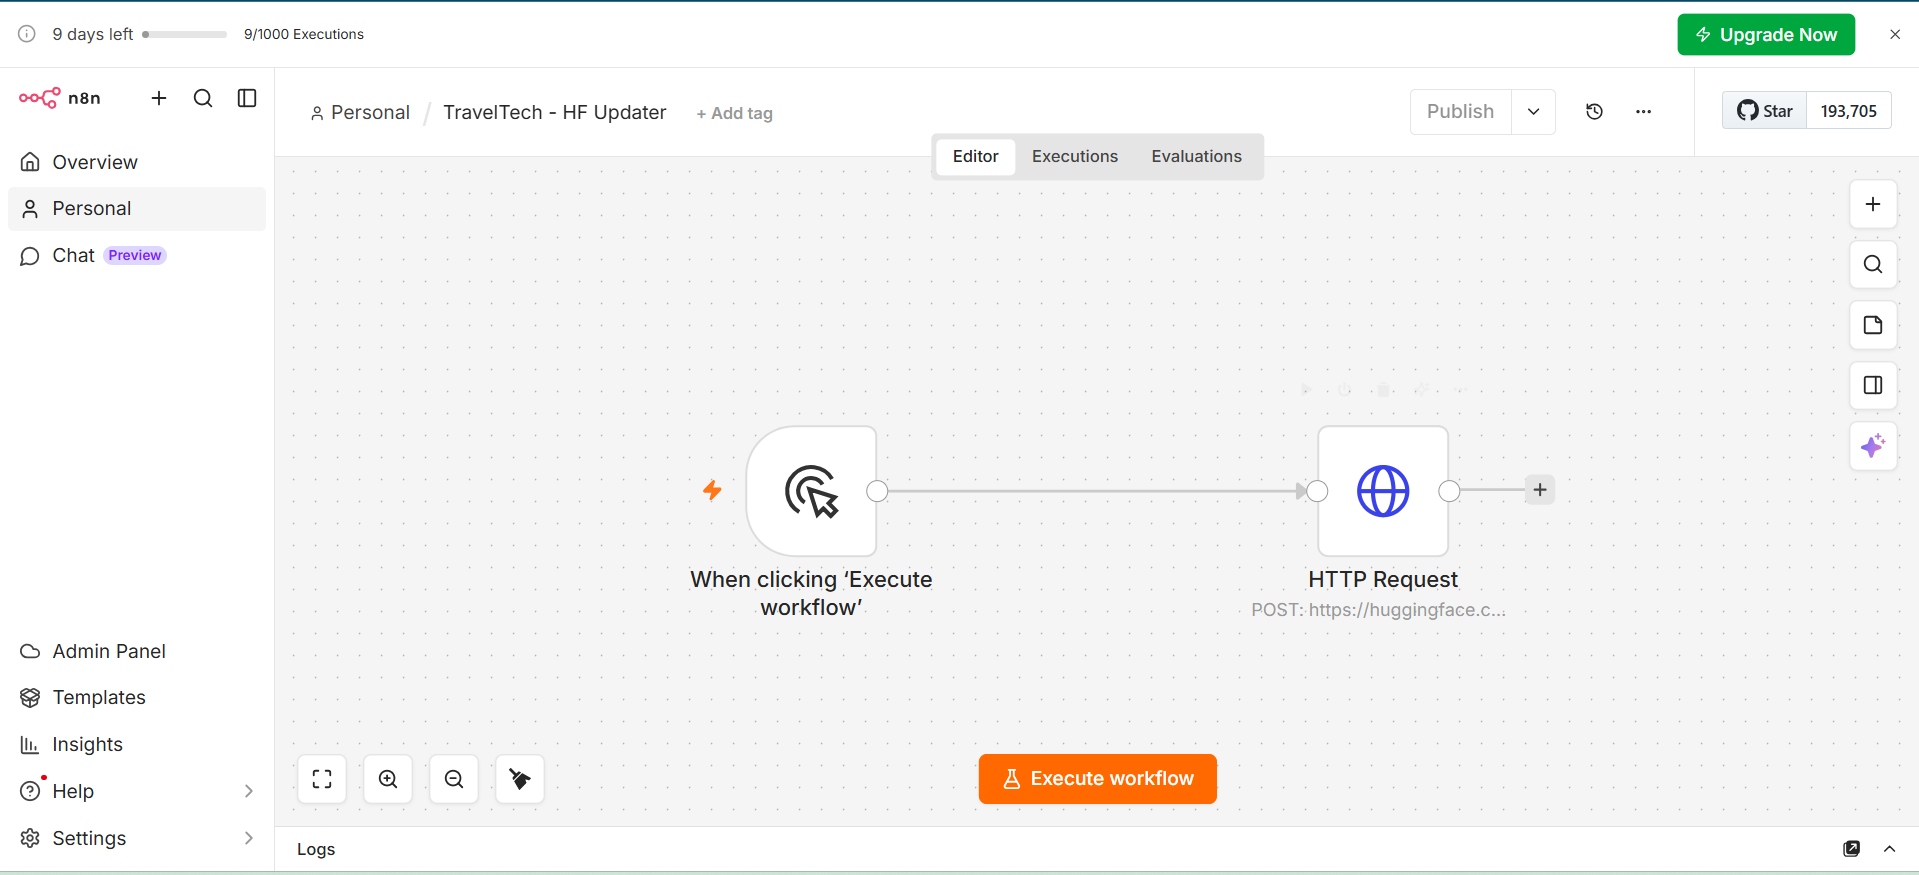Toggle the focus panel icon
The width and height of the screenshot is (1919, 875).
(x=1874, y=385)
